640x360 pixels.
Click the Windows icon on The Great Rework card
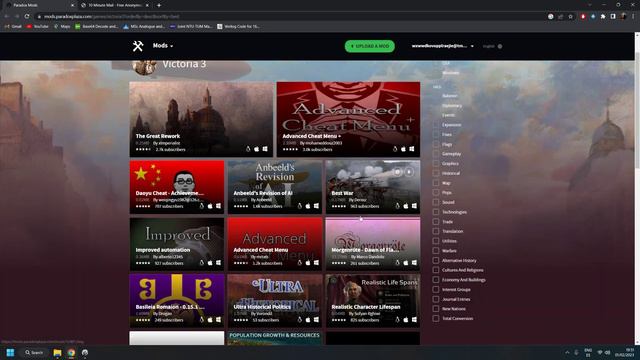(265, 149)
